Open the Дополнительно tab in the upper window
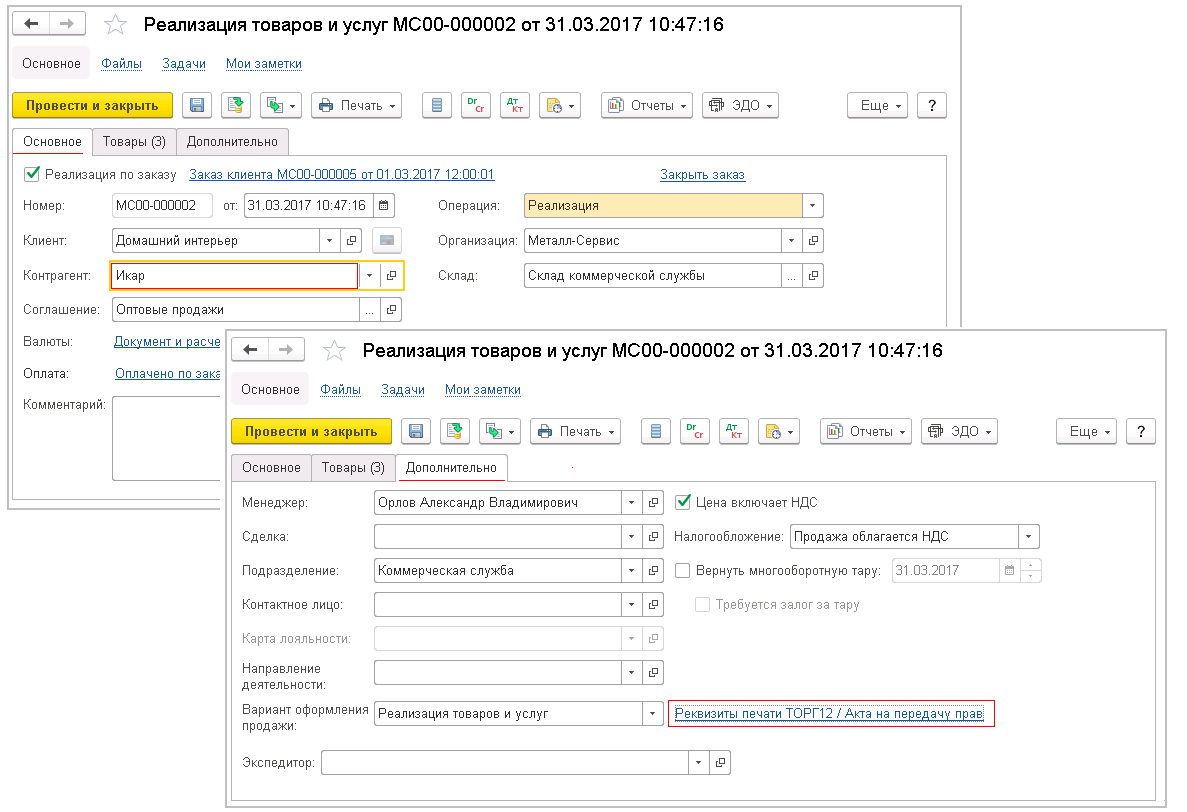This screenshot has width=1187, height=812. coord(232,142)
